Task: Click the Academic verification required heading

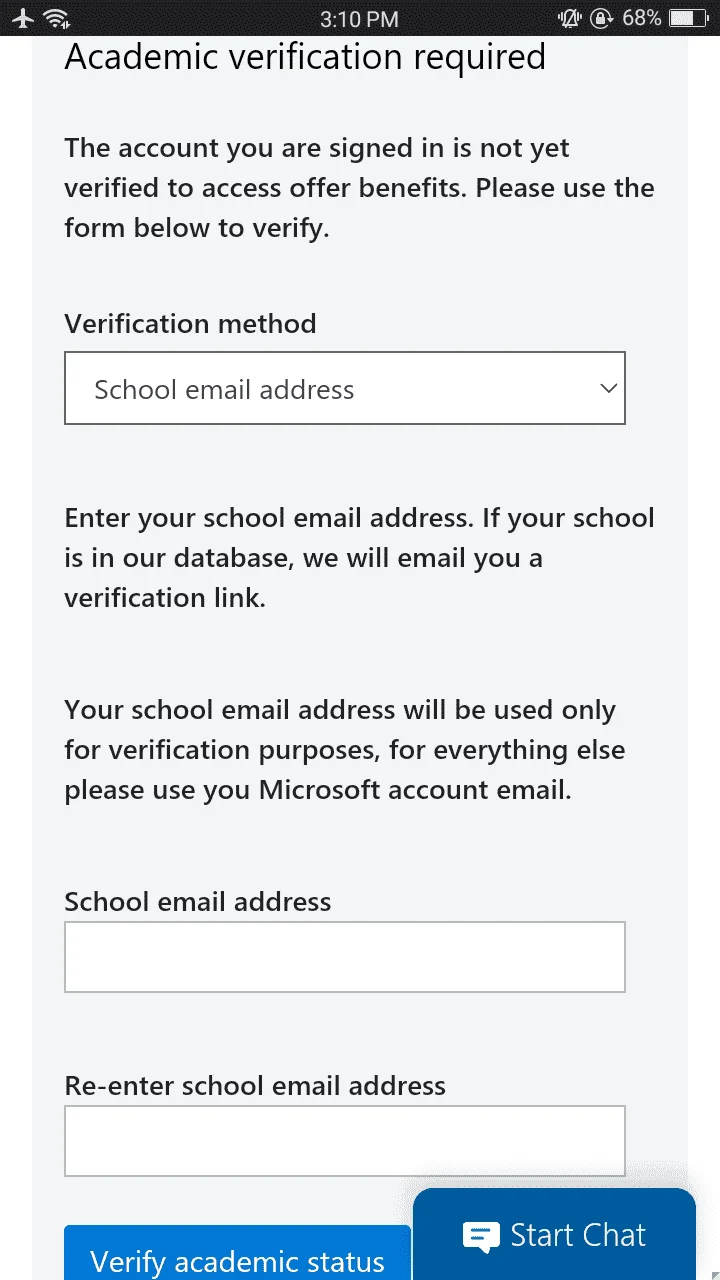Action: coord(305,57)
